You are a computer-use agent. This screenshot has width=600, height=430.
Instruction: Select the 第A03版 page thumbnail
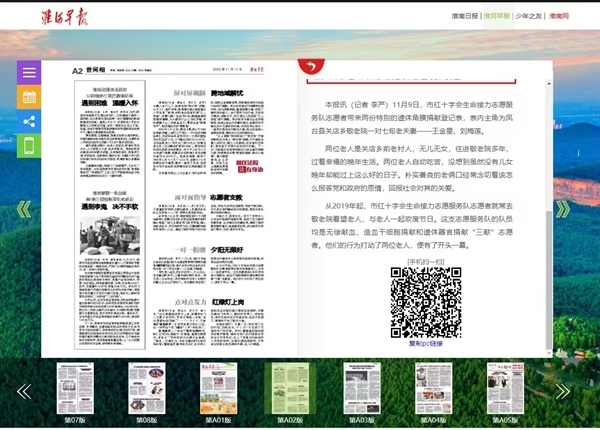360,389
